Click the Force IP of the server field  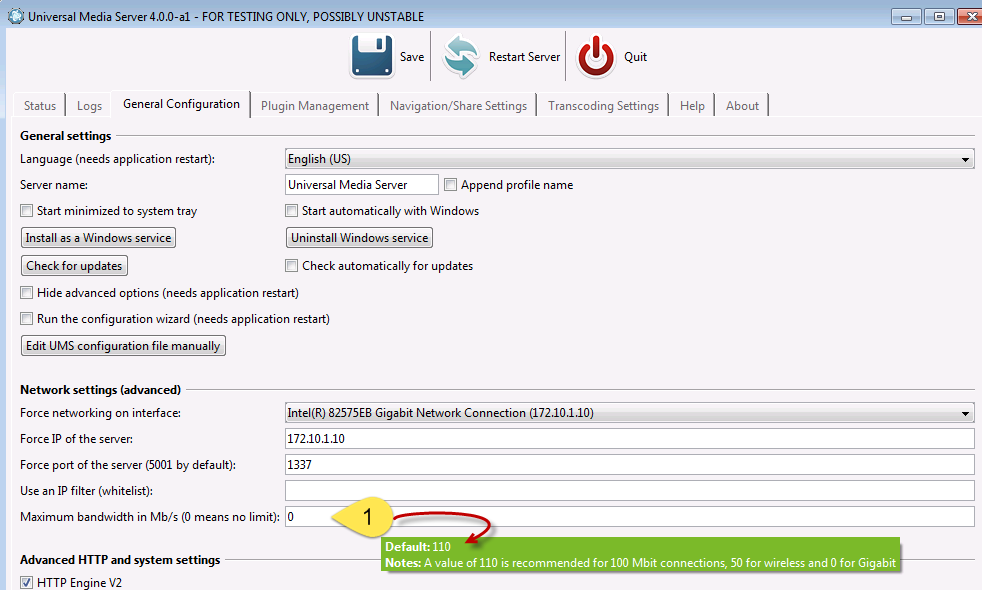(x=629, y=438)
